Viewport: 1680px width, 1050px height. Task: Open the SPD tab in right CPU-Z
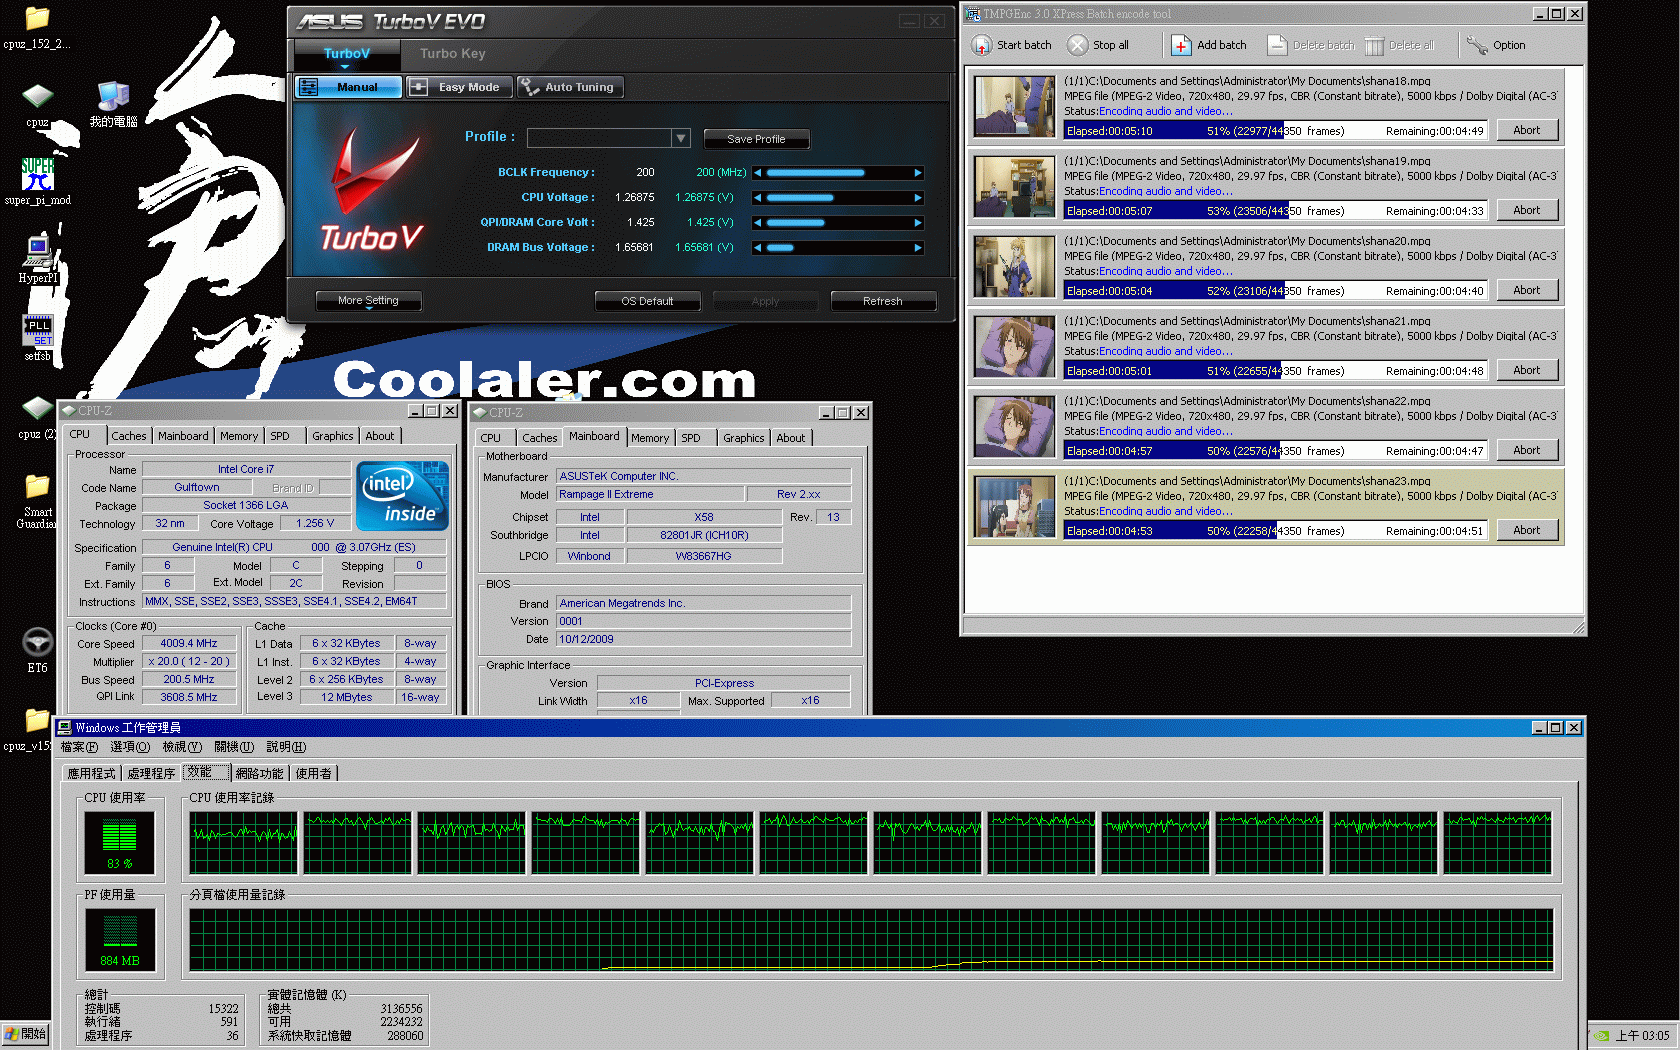click(691, 438)
